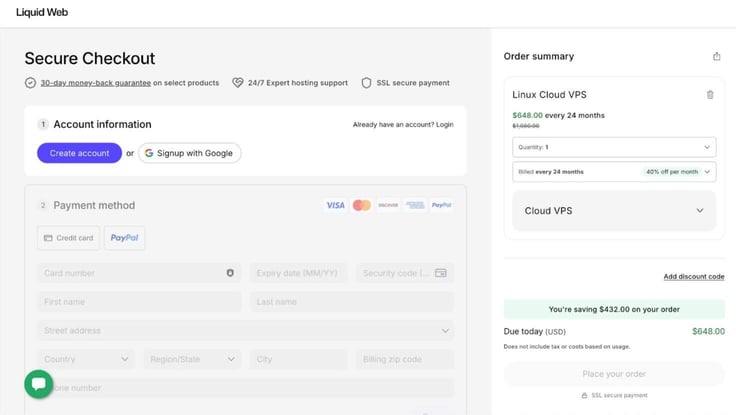736x415 pixels.
Task: Click the You're saving $432.00 banner
Action: (x=614, y=309)
